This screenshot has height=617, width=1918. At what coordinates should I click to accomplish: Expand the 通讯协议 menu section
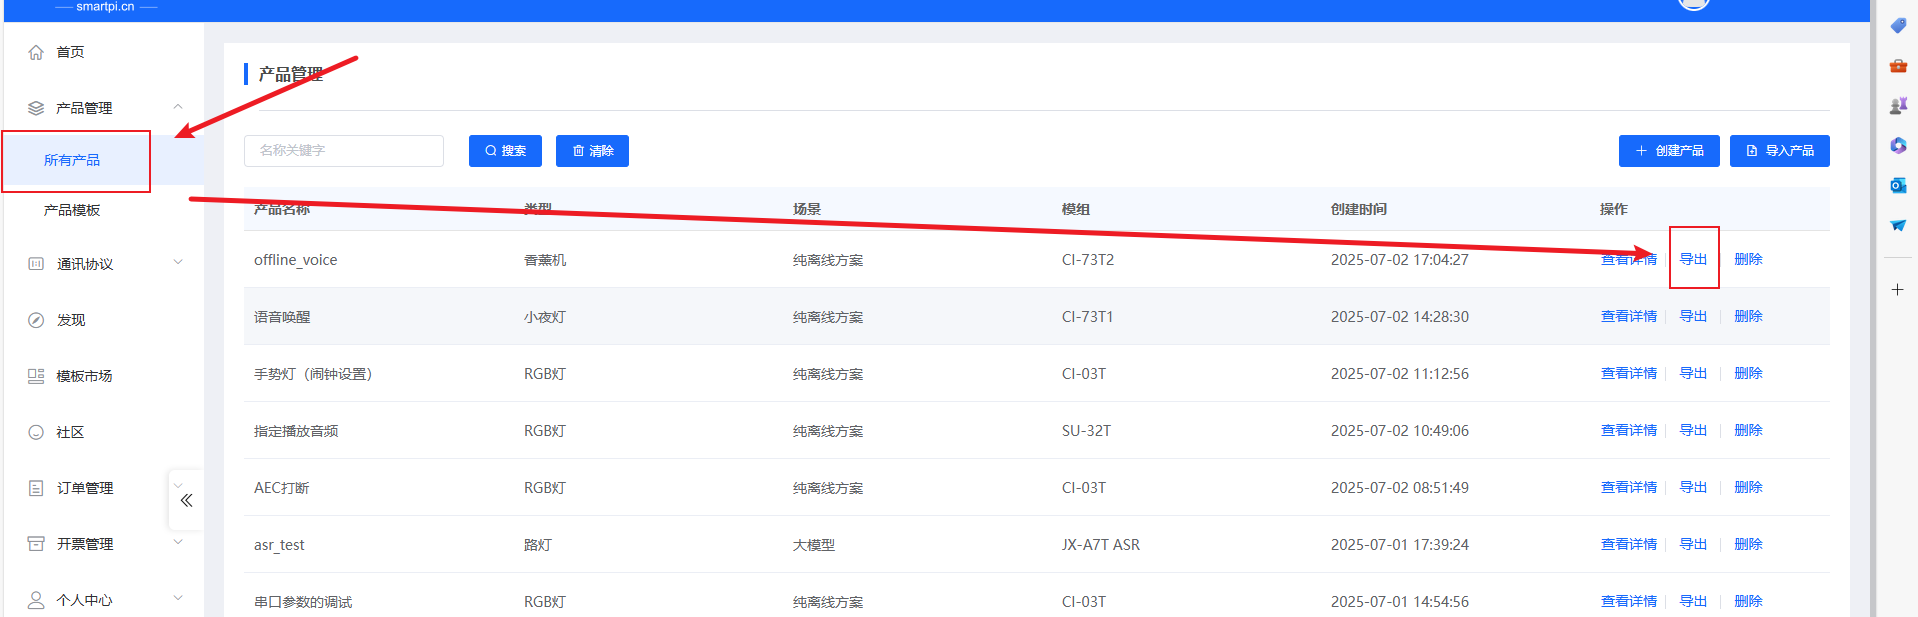tap(178, 263)
